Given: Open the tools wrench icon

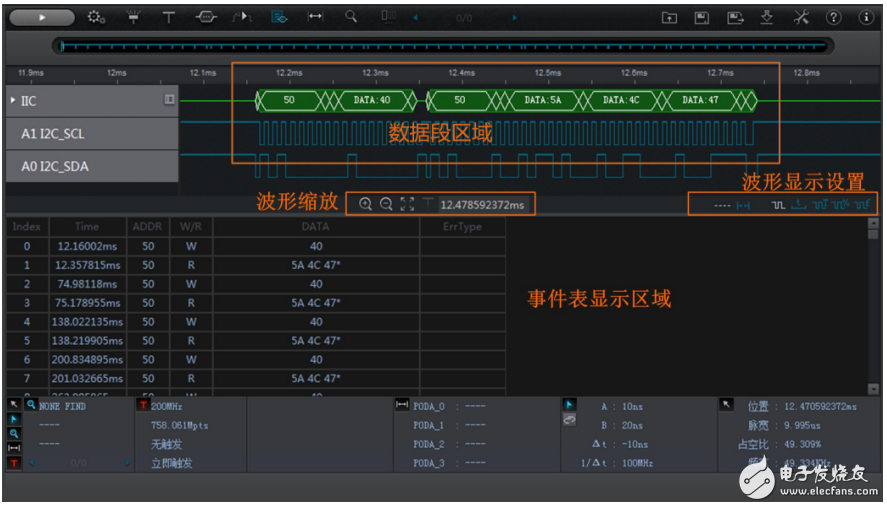Looking at the screenshot, I should 801,17.
